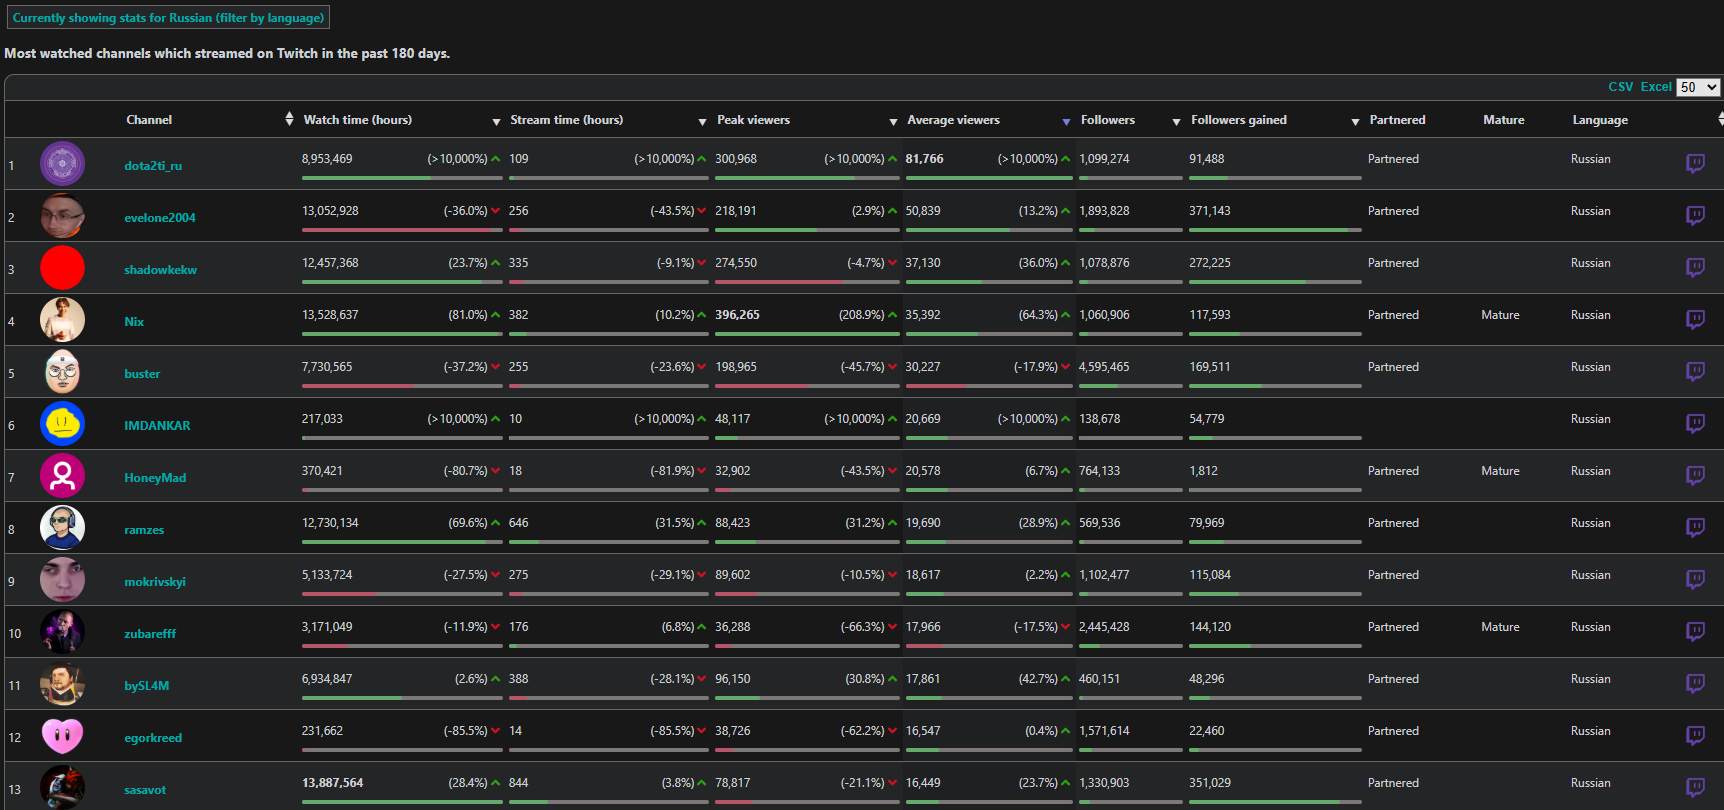Open IMDANKAR channel link
The image size is (1724, 810).
pyautogui.click(x=157, y=426)
